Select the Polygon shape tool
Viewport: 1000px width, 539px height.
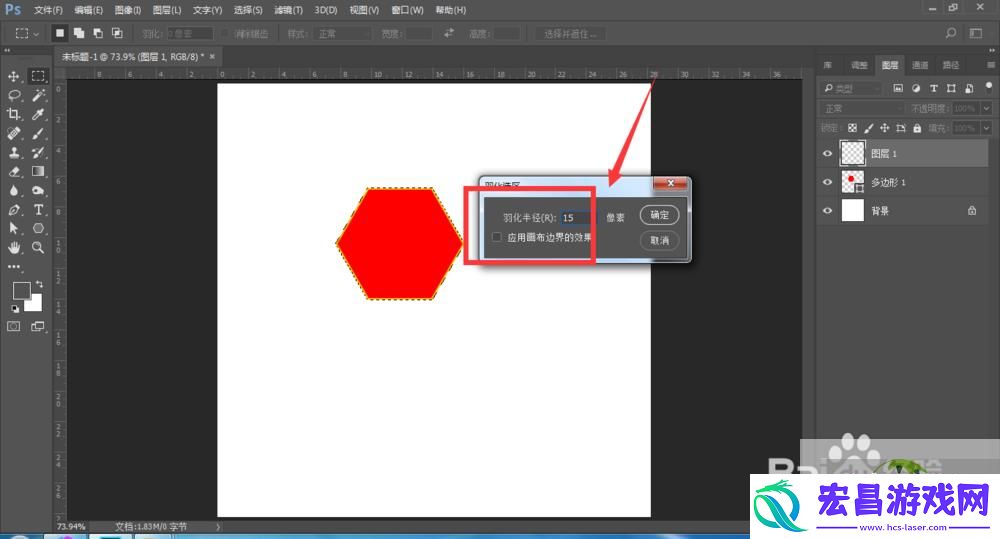point(38,228)
